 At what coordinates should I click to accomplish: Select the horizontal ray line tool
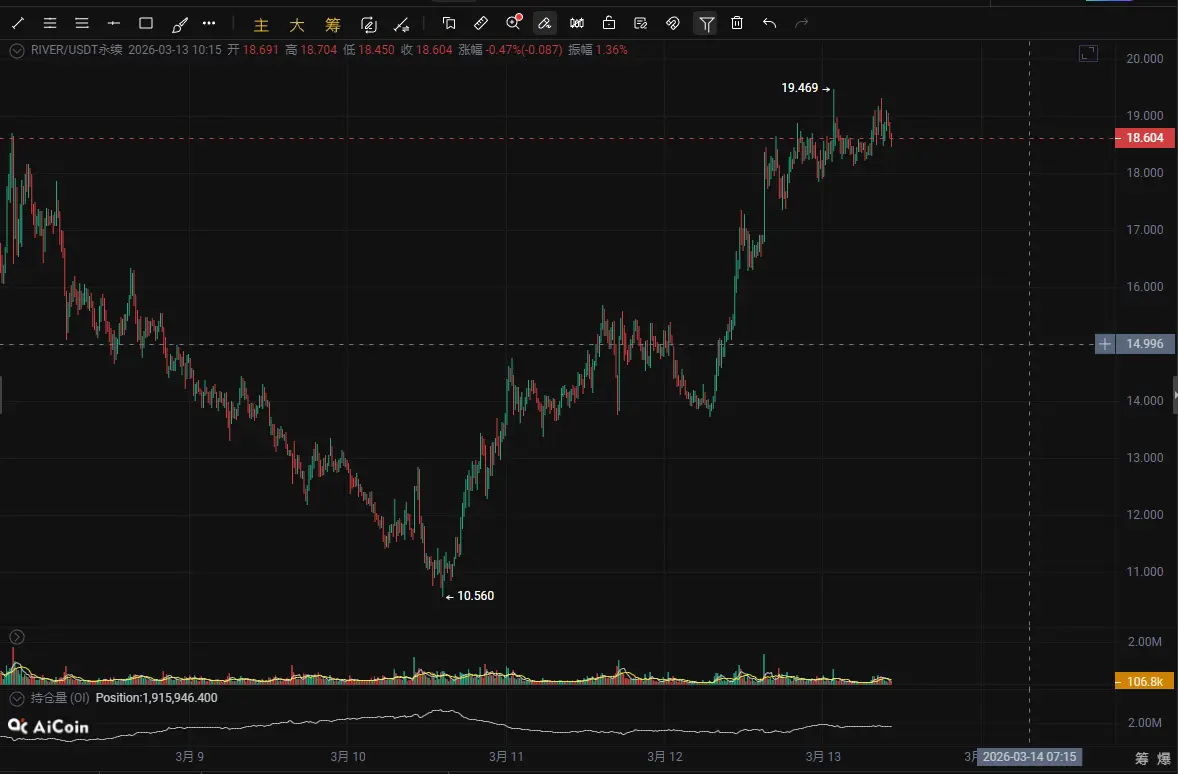[x=114, y=24]
